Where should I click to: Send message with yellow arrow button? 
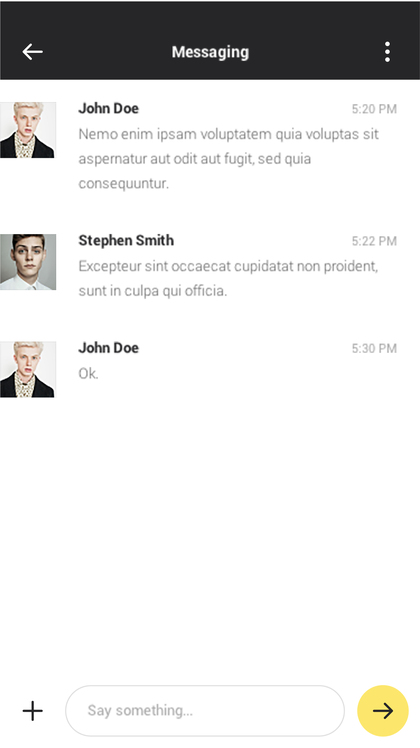click(x=383, y=711)
